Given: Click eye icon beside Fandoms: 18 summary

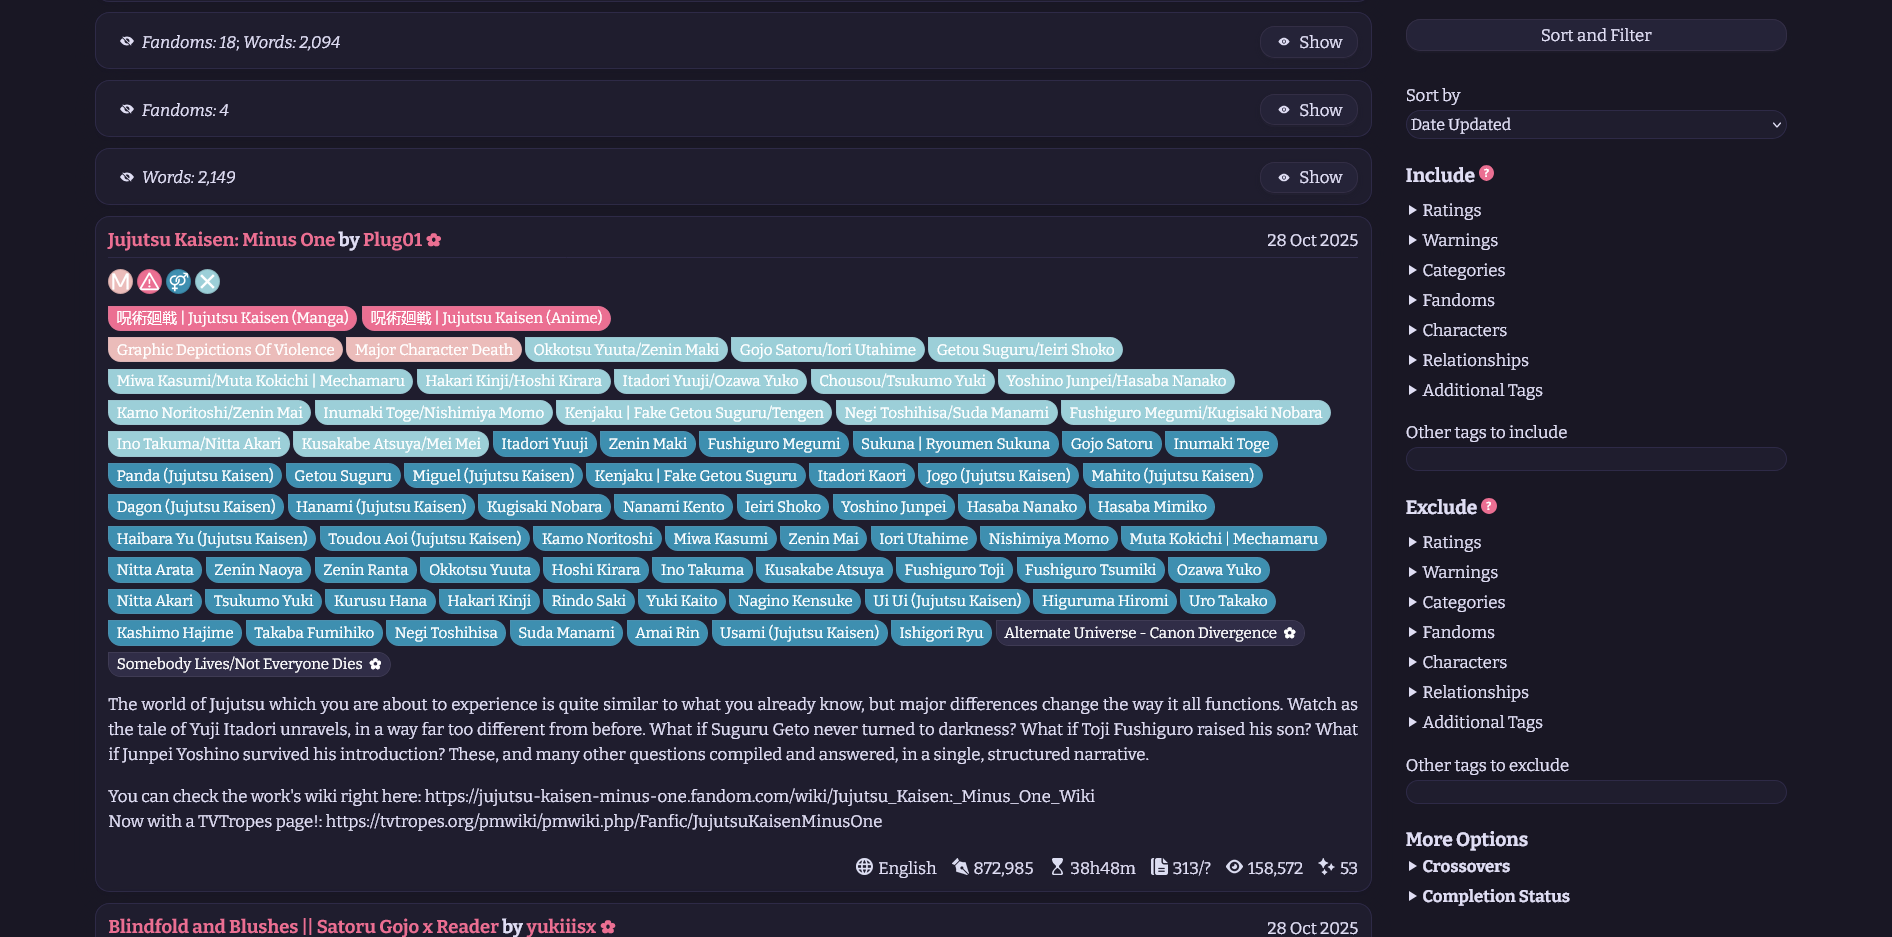Looking at the screenshot, I should 127,42.
